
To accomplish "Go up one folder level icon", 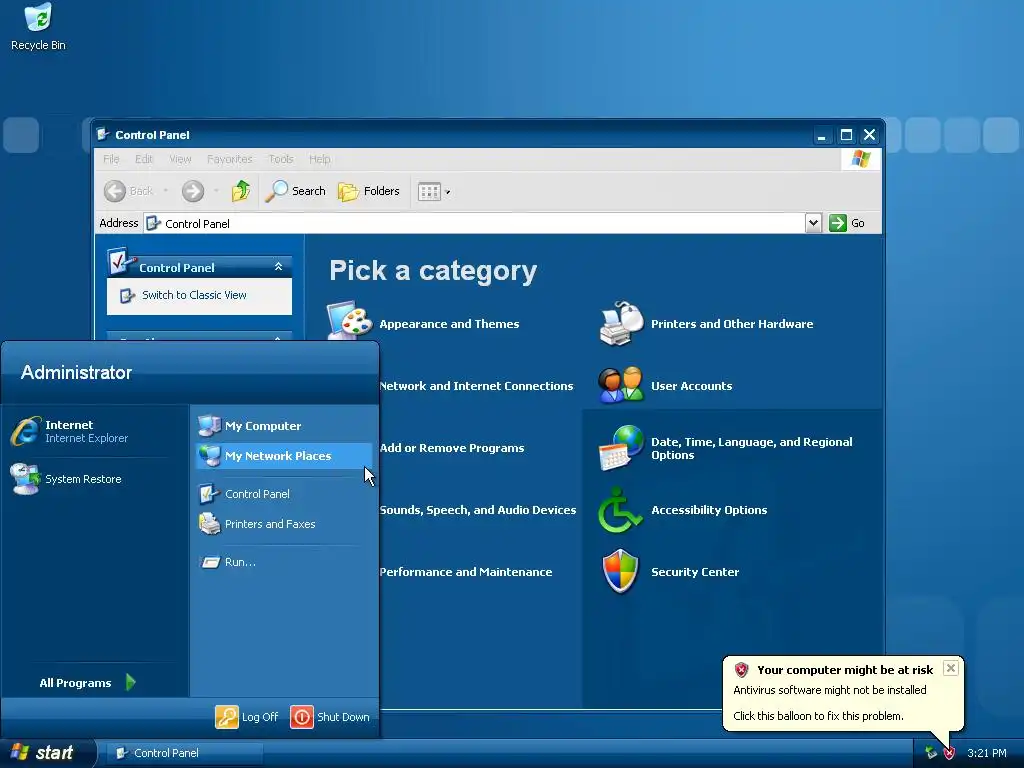I will (x=240, y=191).
